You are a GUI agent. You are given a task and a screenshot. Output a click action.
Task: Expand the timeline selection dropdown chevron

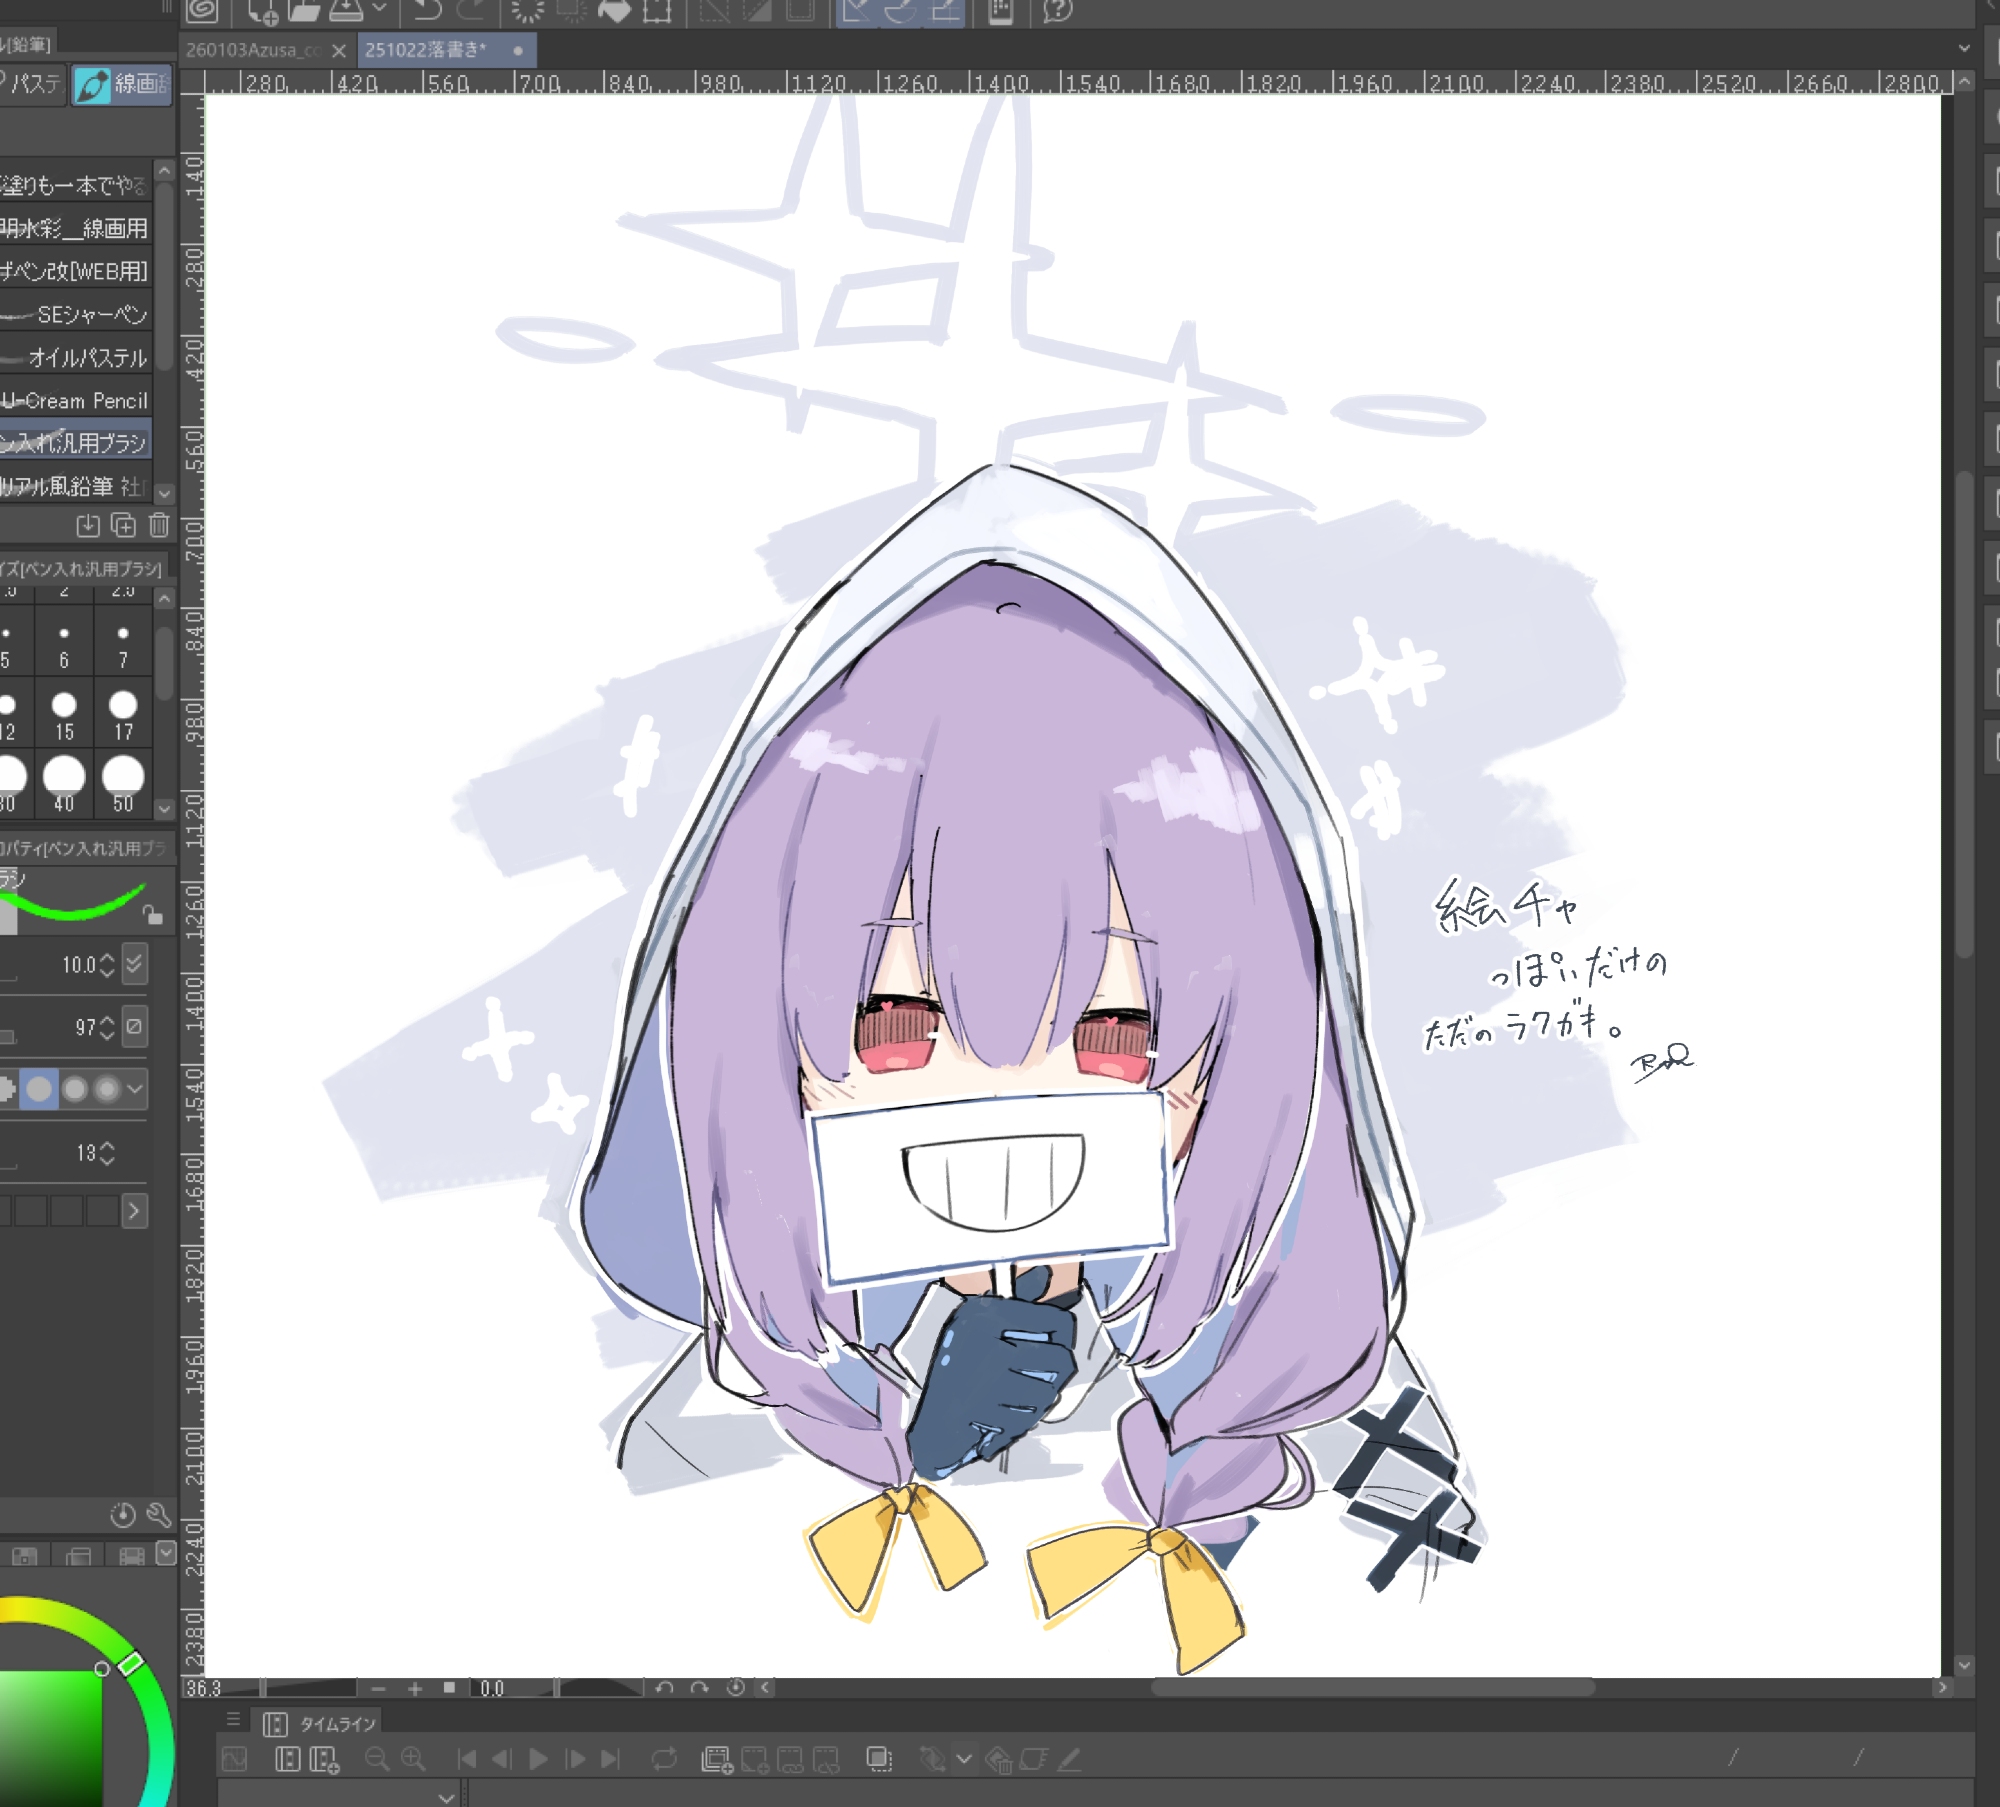(446, 1797)
